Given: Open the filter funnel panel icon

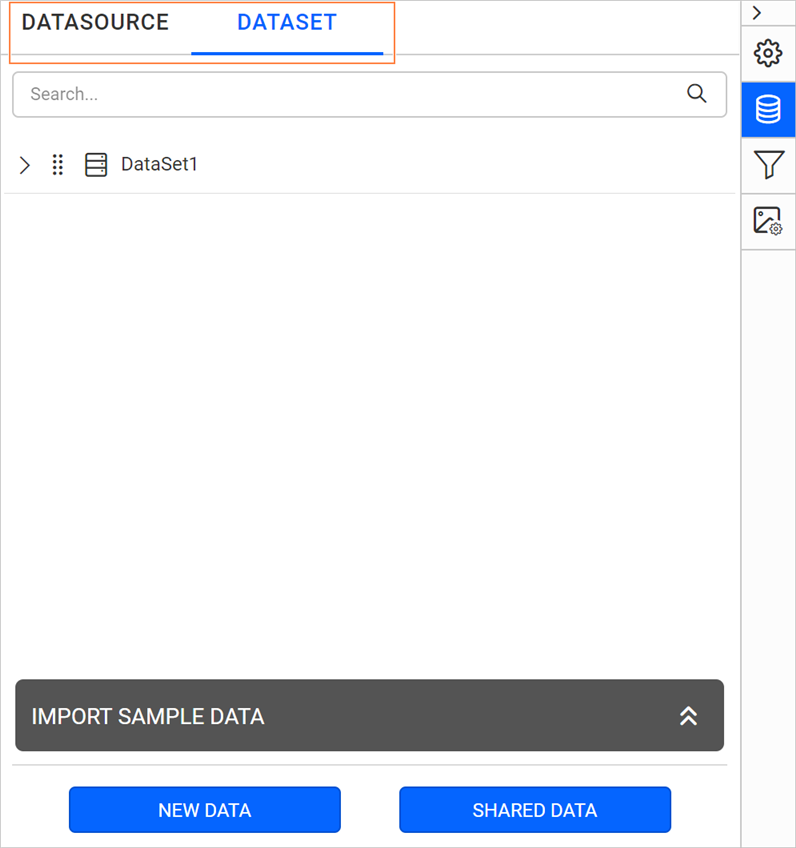Looking at the screenshot, I should tap(768, 165).
